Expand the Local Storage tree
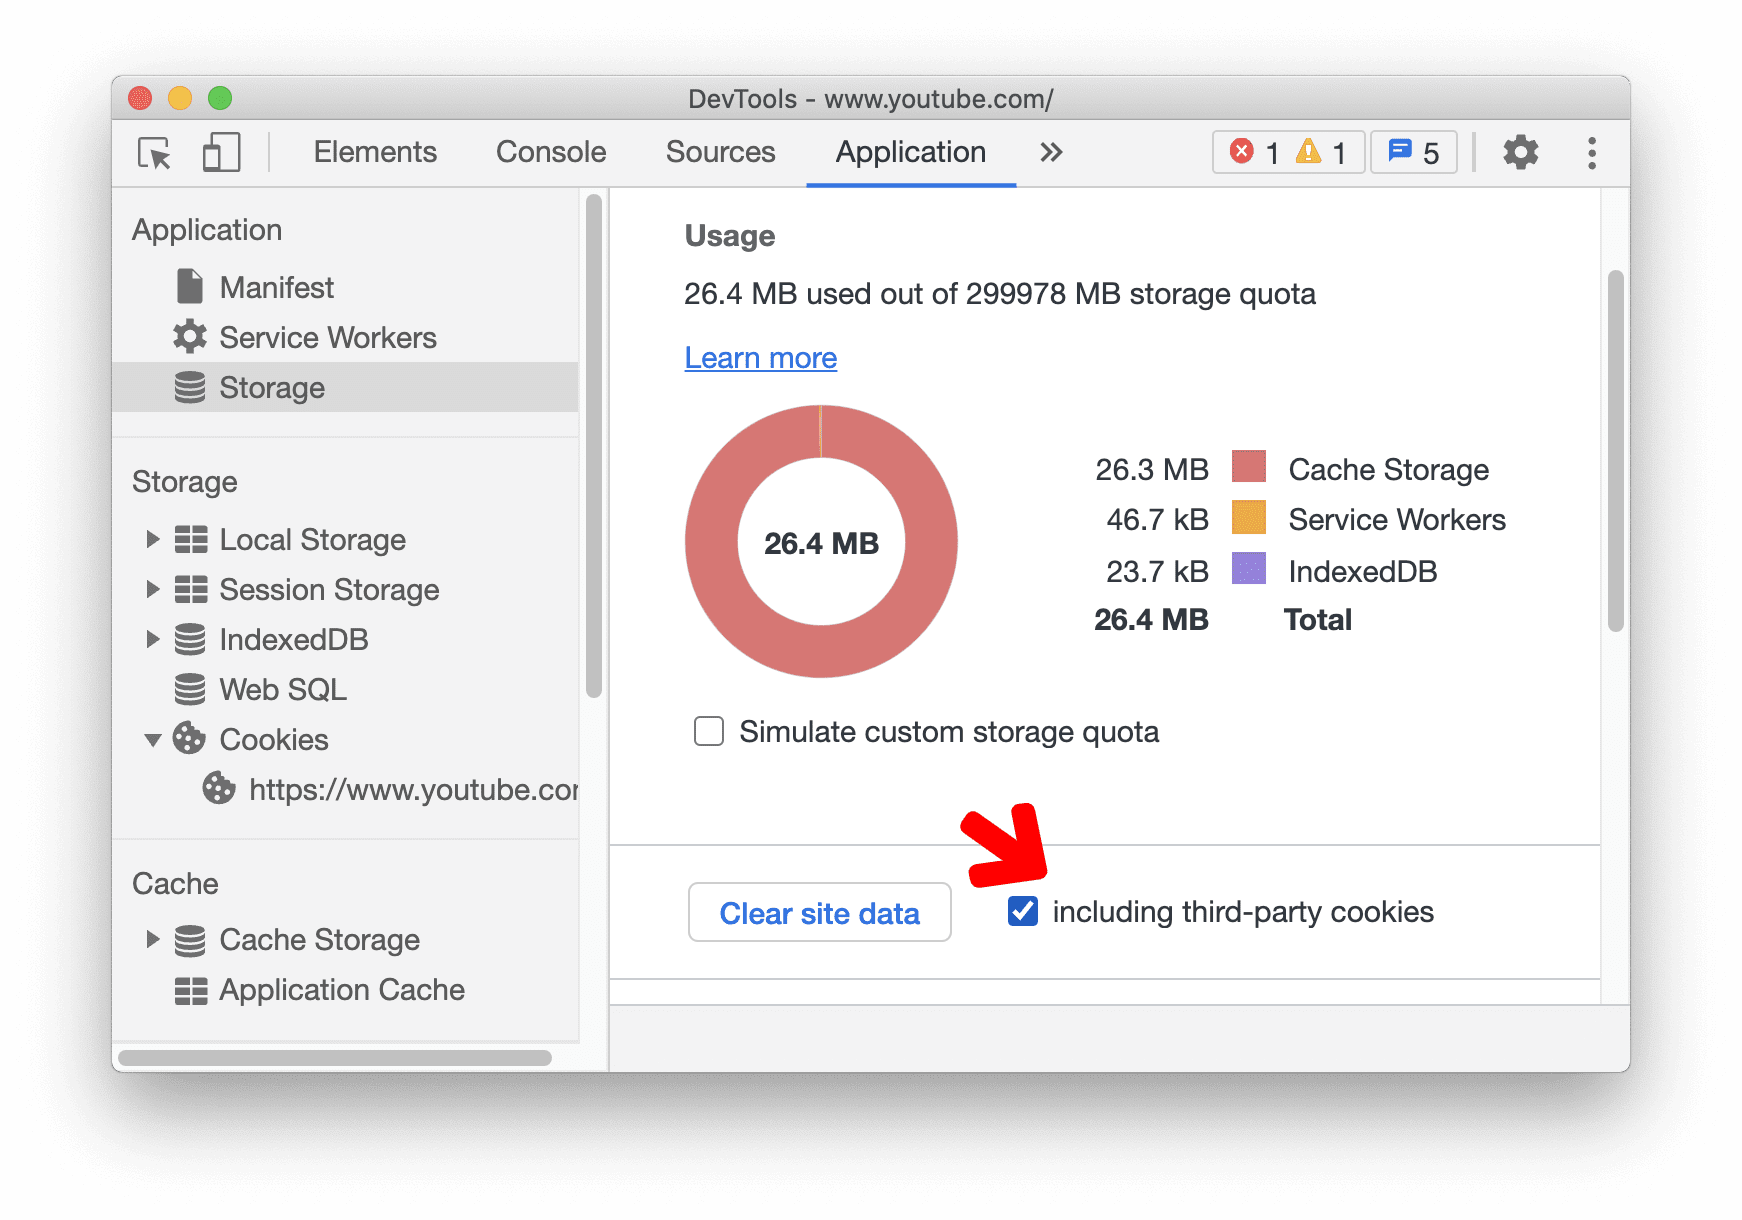The width and height of the screenshot is (1742, 1220). (x=153, y=539)
